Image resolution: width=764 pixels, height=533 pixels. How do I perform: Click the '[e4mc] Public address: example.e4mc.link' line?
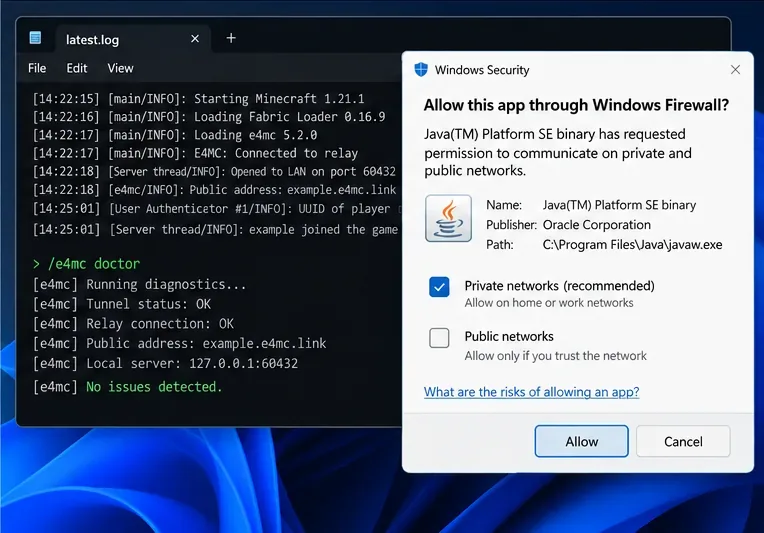[x=179, y=343]
